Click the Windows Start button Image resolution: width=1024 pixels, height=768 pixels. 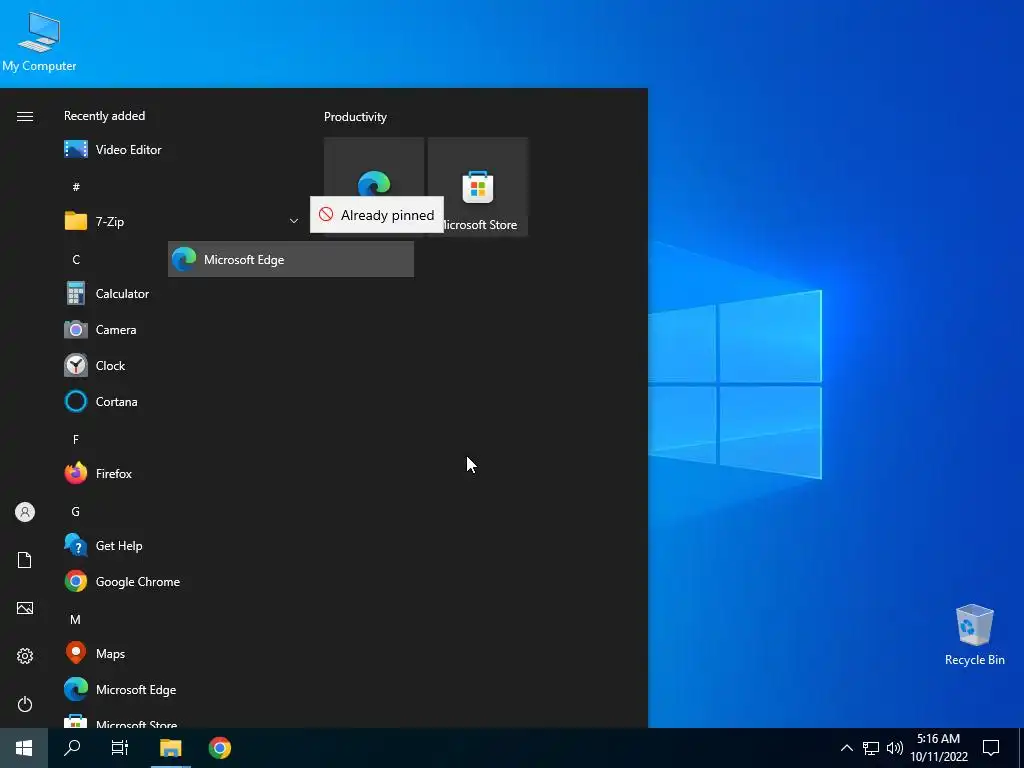pyautogui.click(x=24, y=748)
